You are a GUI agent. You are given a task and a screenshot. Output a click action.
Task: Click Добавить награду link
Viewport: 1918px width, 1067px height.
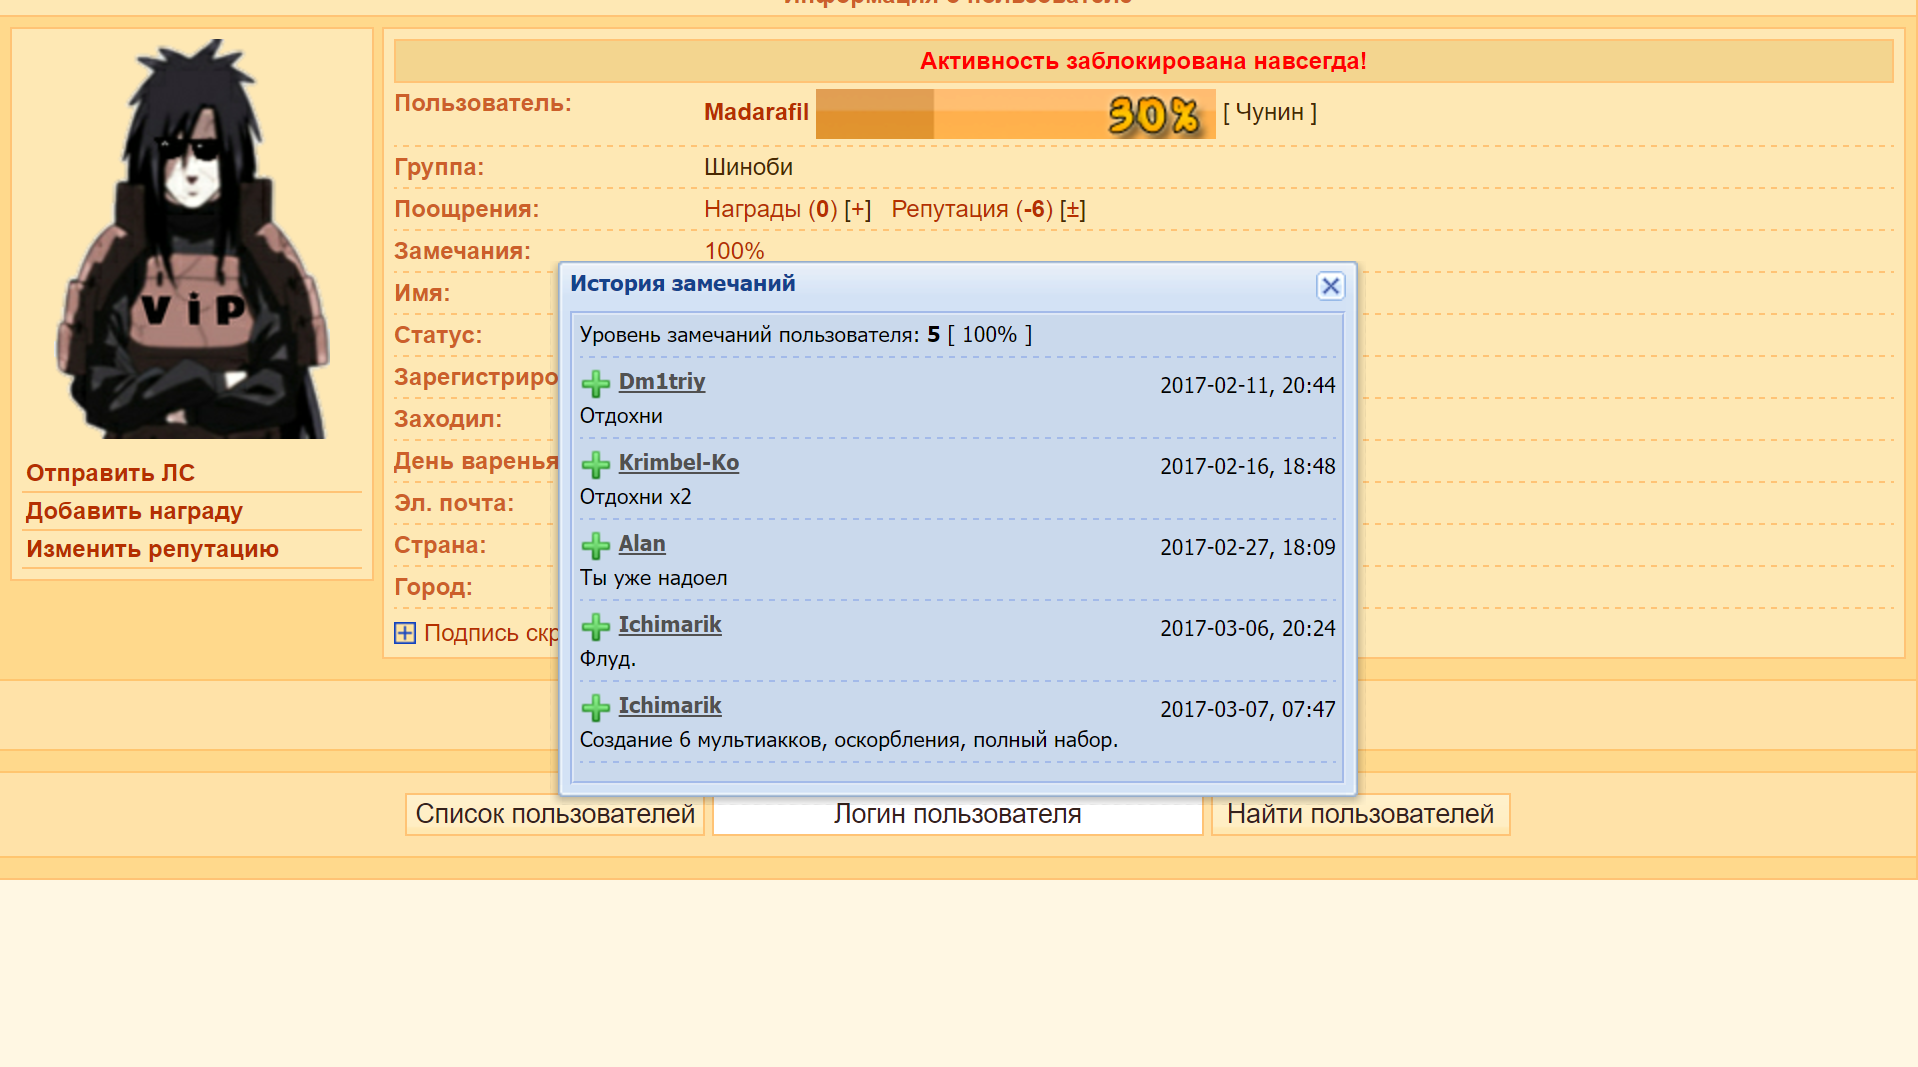click(x=134, y=511)
